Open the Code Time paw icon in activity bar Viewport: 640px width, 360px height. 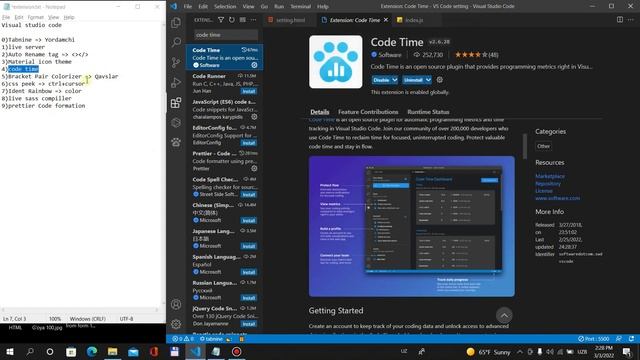pos(176,142)
